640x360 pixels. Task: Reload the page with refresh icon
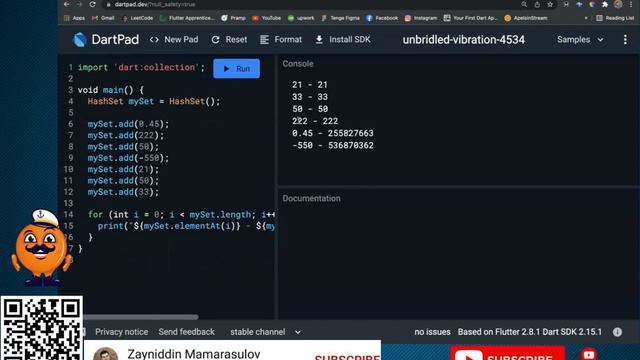(x=93, y=4)
